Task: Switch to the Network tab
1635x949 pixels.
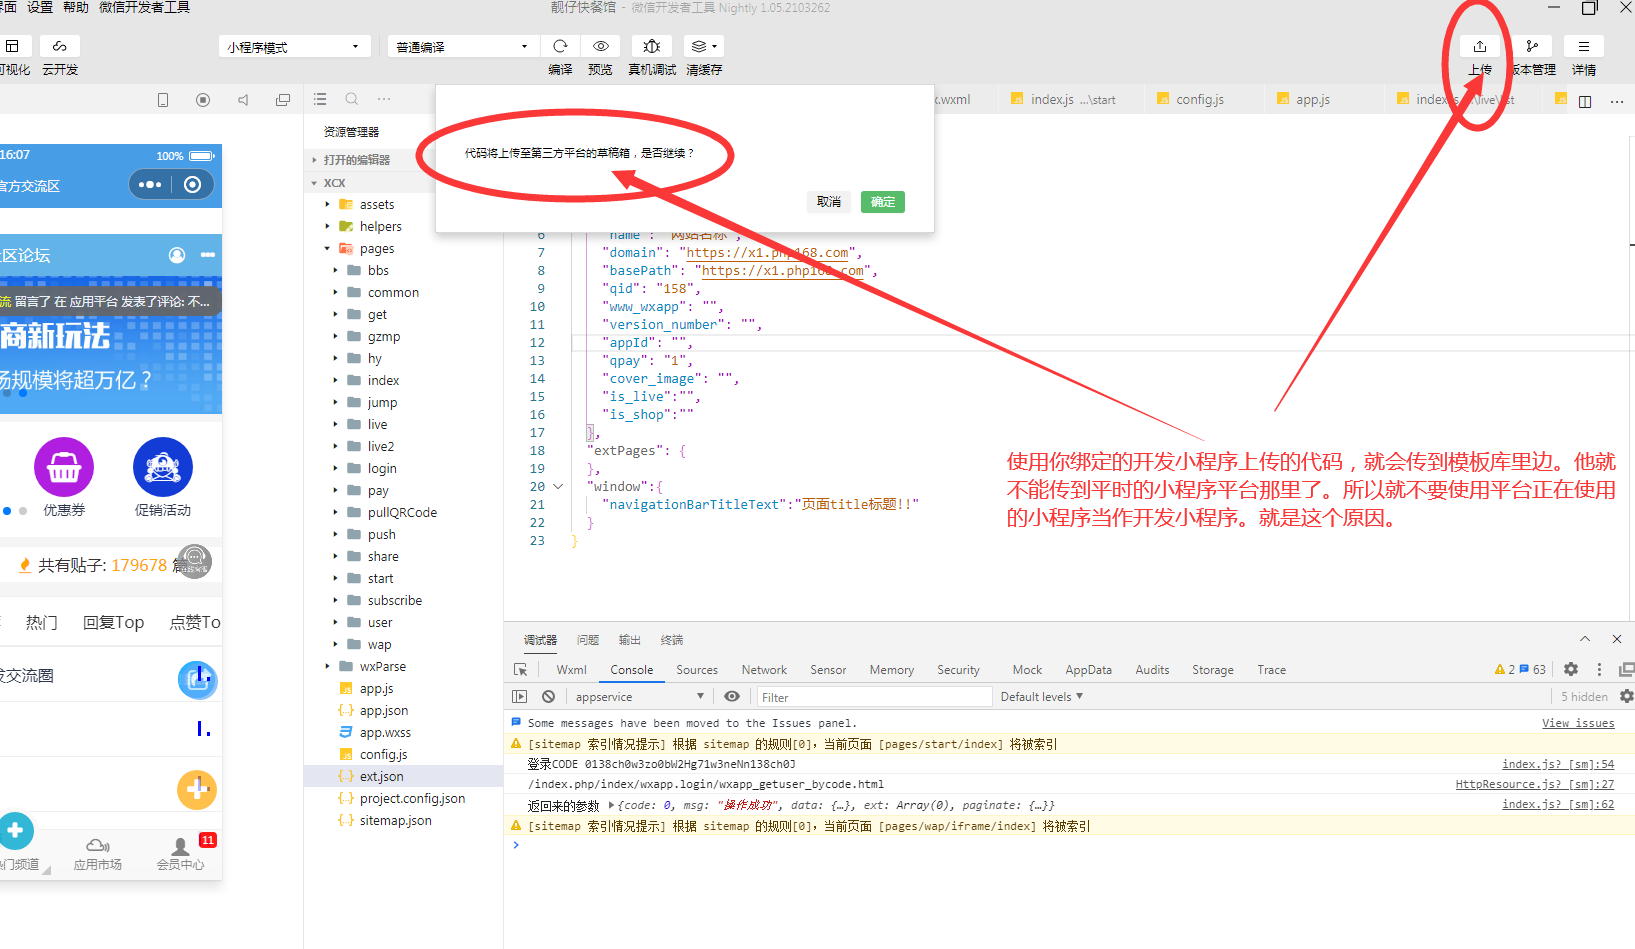Action: coord(764,670)
